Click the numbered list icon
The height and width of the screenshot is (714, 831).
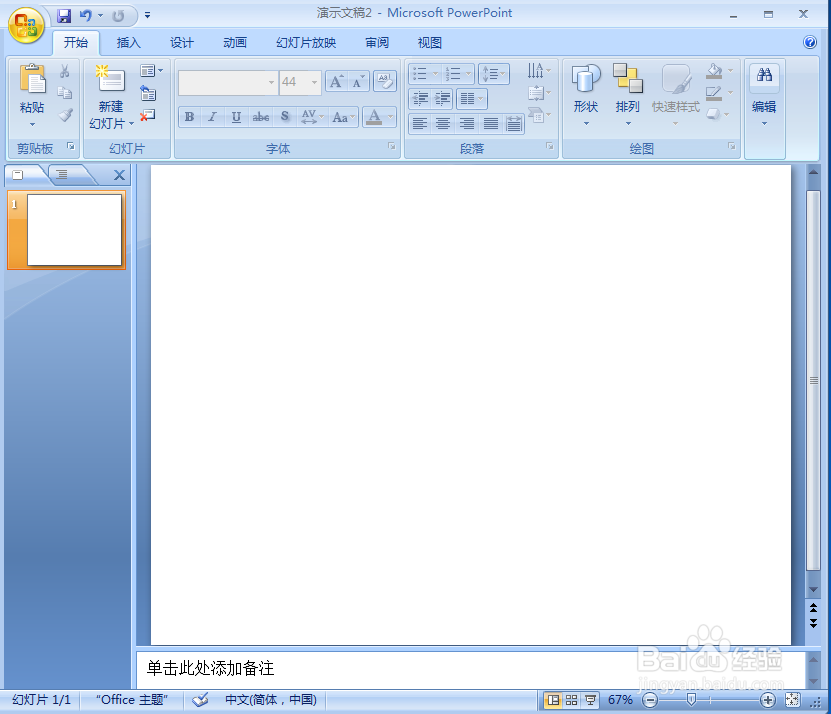[453, 74]
